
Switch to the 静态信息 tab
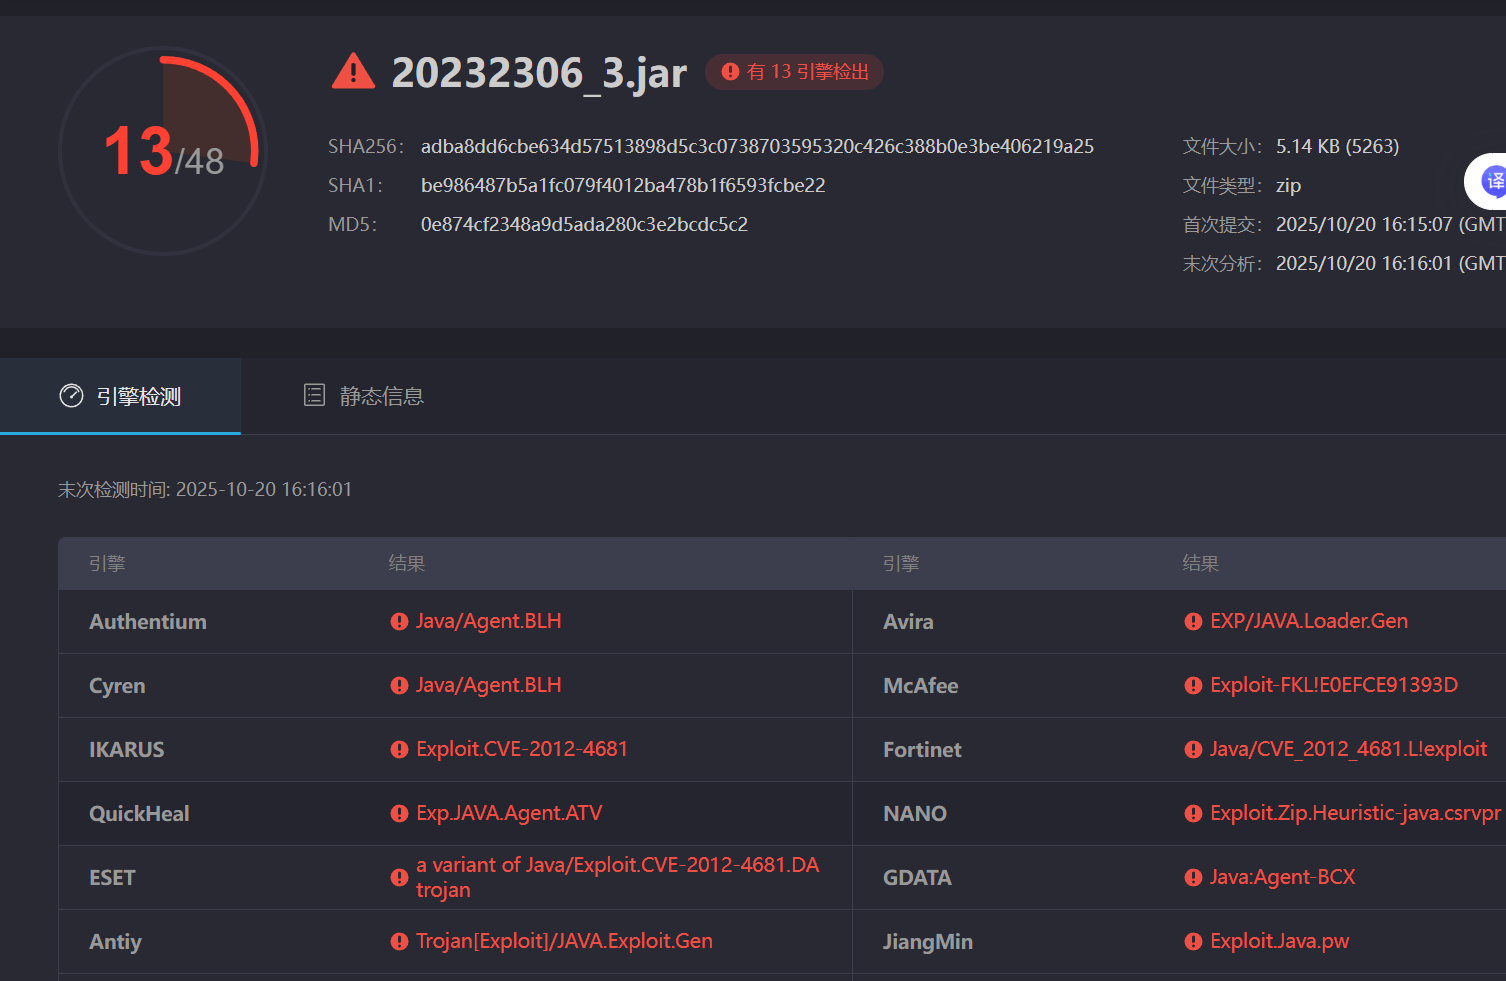[x=364, y=396]
